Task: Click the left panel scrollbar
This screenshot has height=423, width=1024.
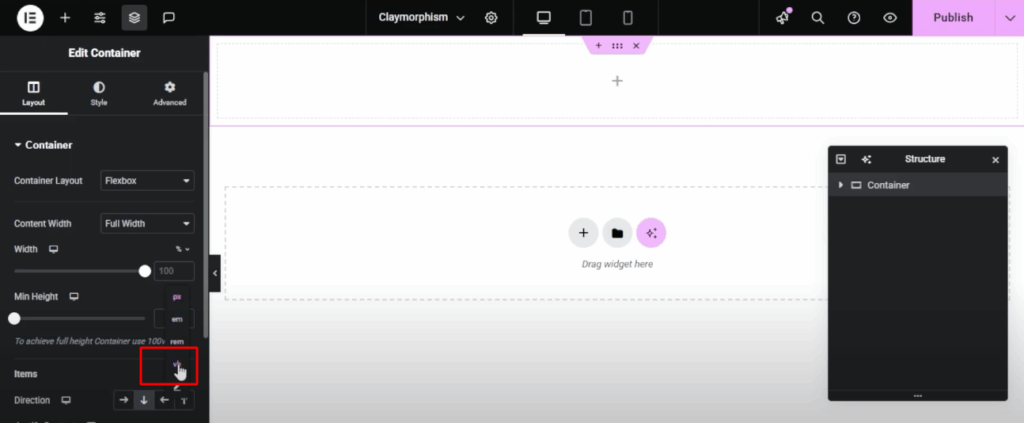Action: pyautogui.click(x=206, y=204)
